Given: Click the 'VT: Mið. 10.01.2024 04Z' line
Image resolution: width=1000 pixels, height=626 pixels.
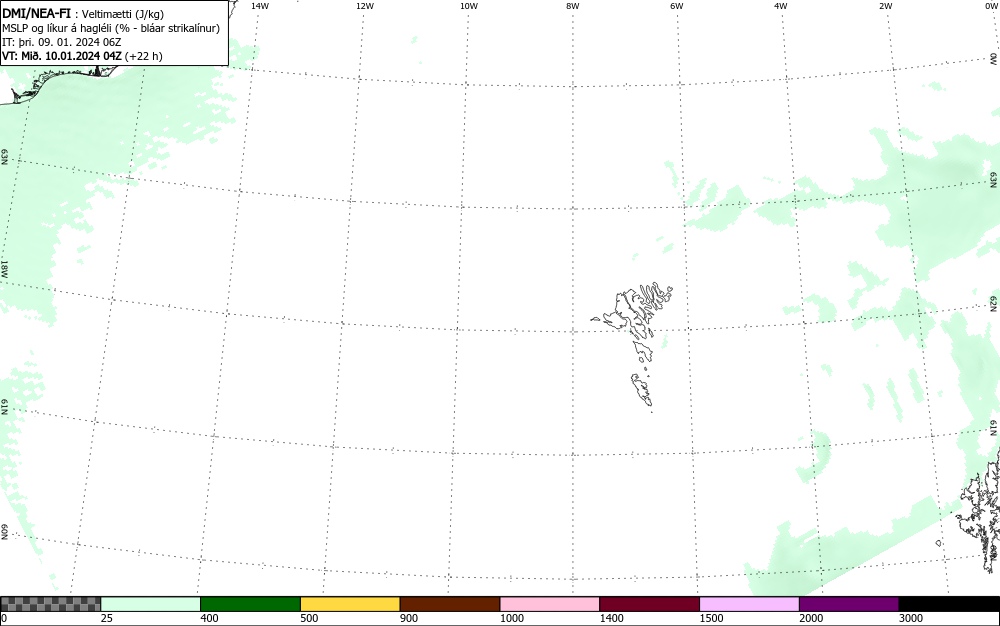Looking at the screenshot, I should coord(62,56).
